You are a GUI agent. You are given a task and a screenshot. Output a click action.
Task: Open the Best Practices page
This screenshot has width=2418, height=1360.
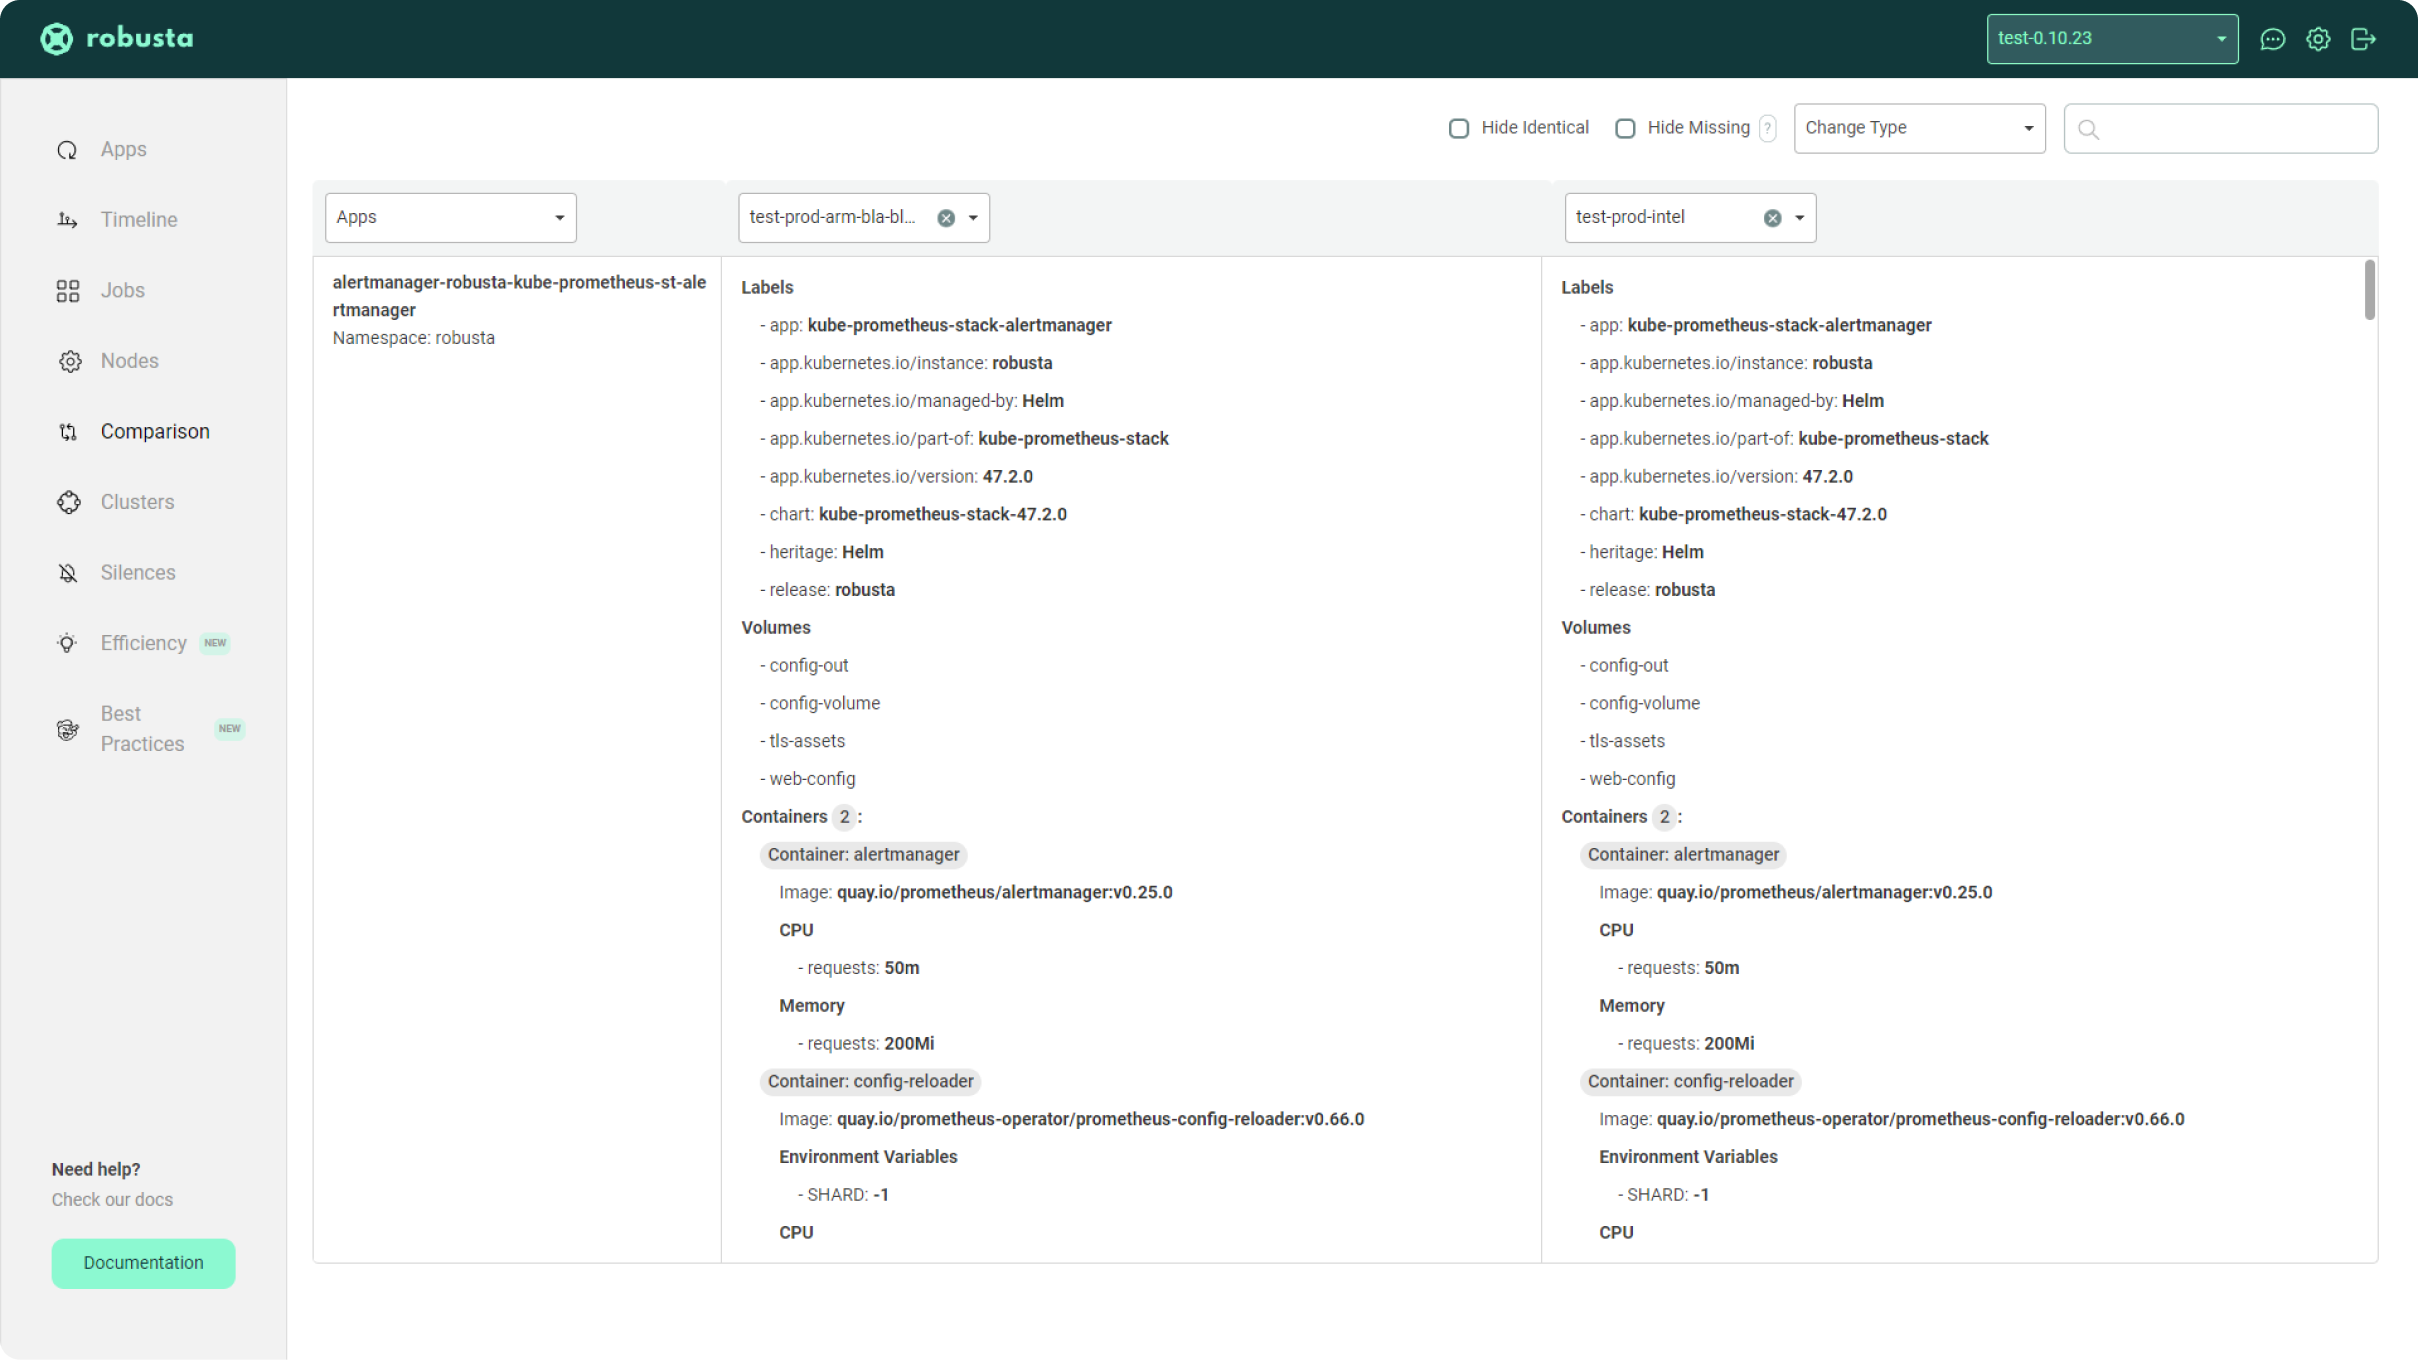pyautogui.click(x=141, y=729)
